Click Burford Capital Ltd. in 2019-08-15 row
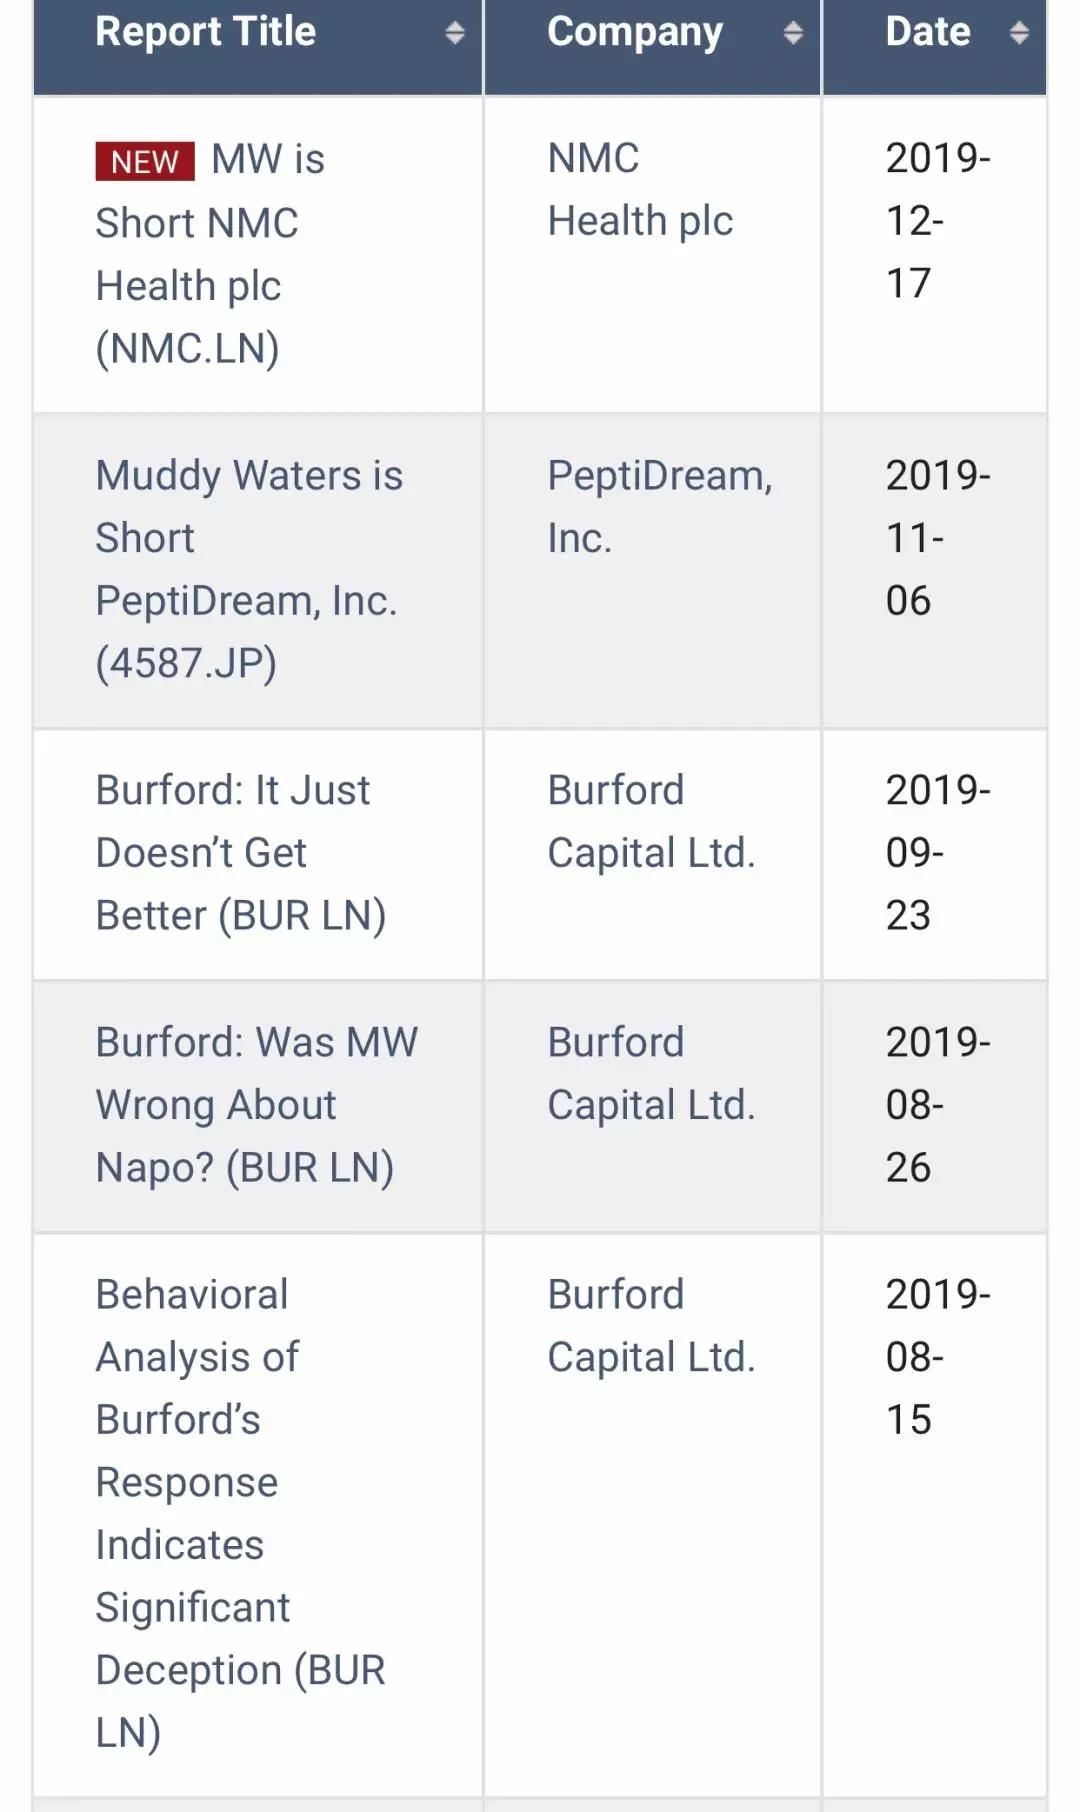Image resolution: width=1080 pixels, height=1812 pixels. pos(651,1326)
